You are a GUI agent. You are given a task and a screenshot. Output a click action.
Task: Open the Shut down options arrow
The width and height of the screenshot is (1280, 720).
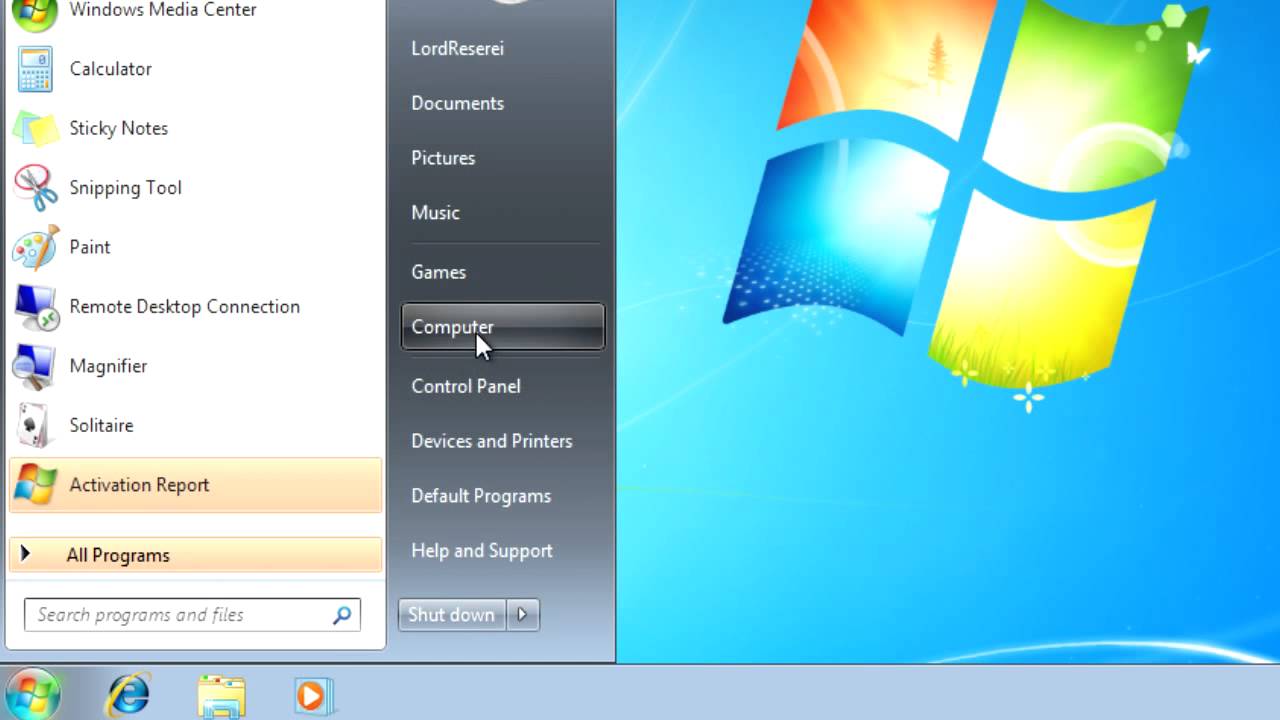pyautogui.click(x=523, y=615)
